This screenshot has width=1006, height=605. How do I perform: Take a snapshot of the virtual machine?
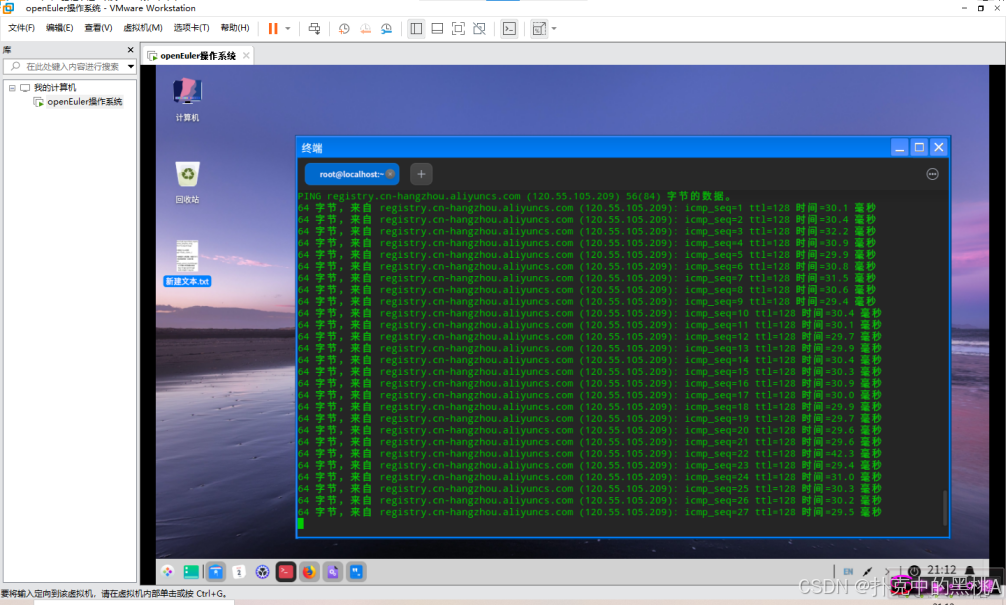(x=344, y=28)
